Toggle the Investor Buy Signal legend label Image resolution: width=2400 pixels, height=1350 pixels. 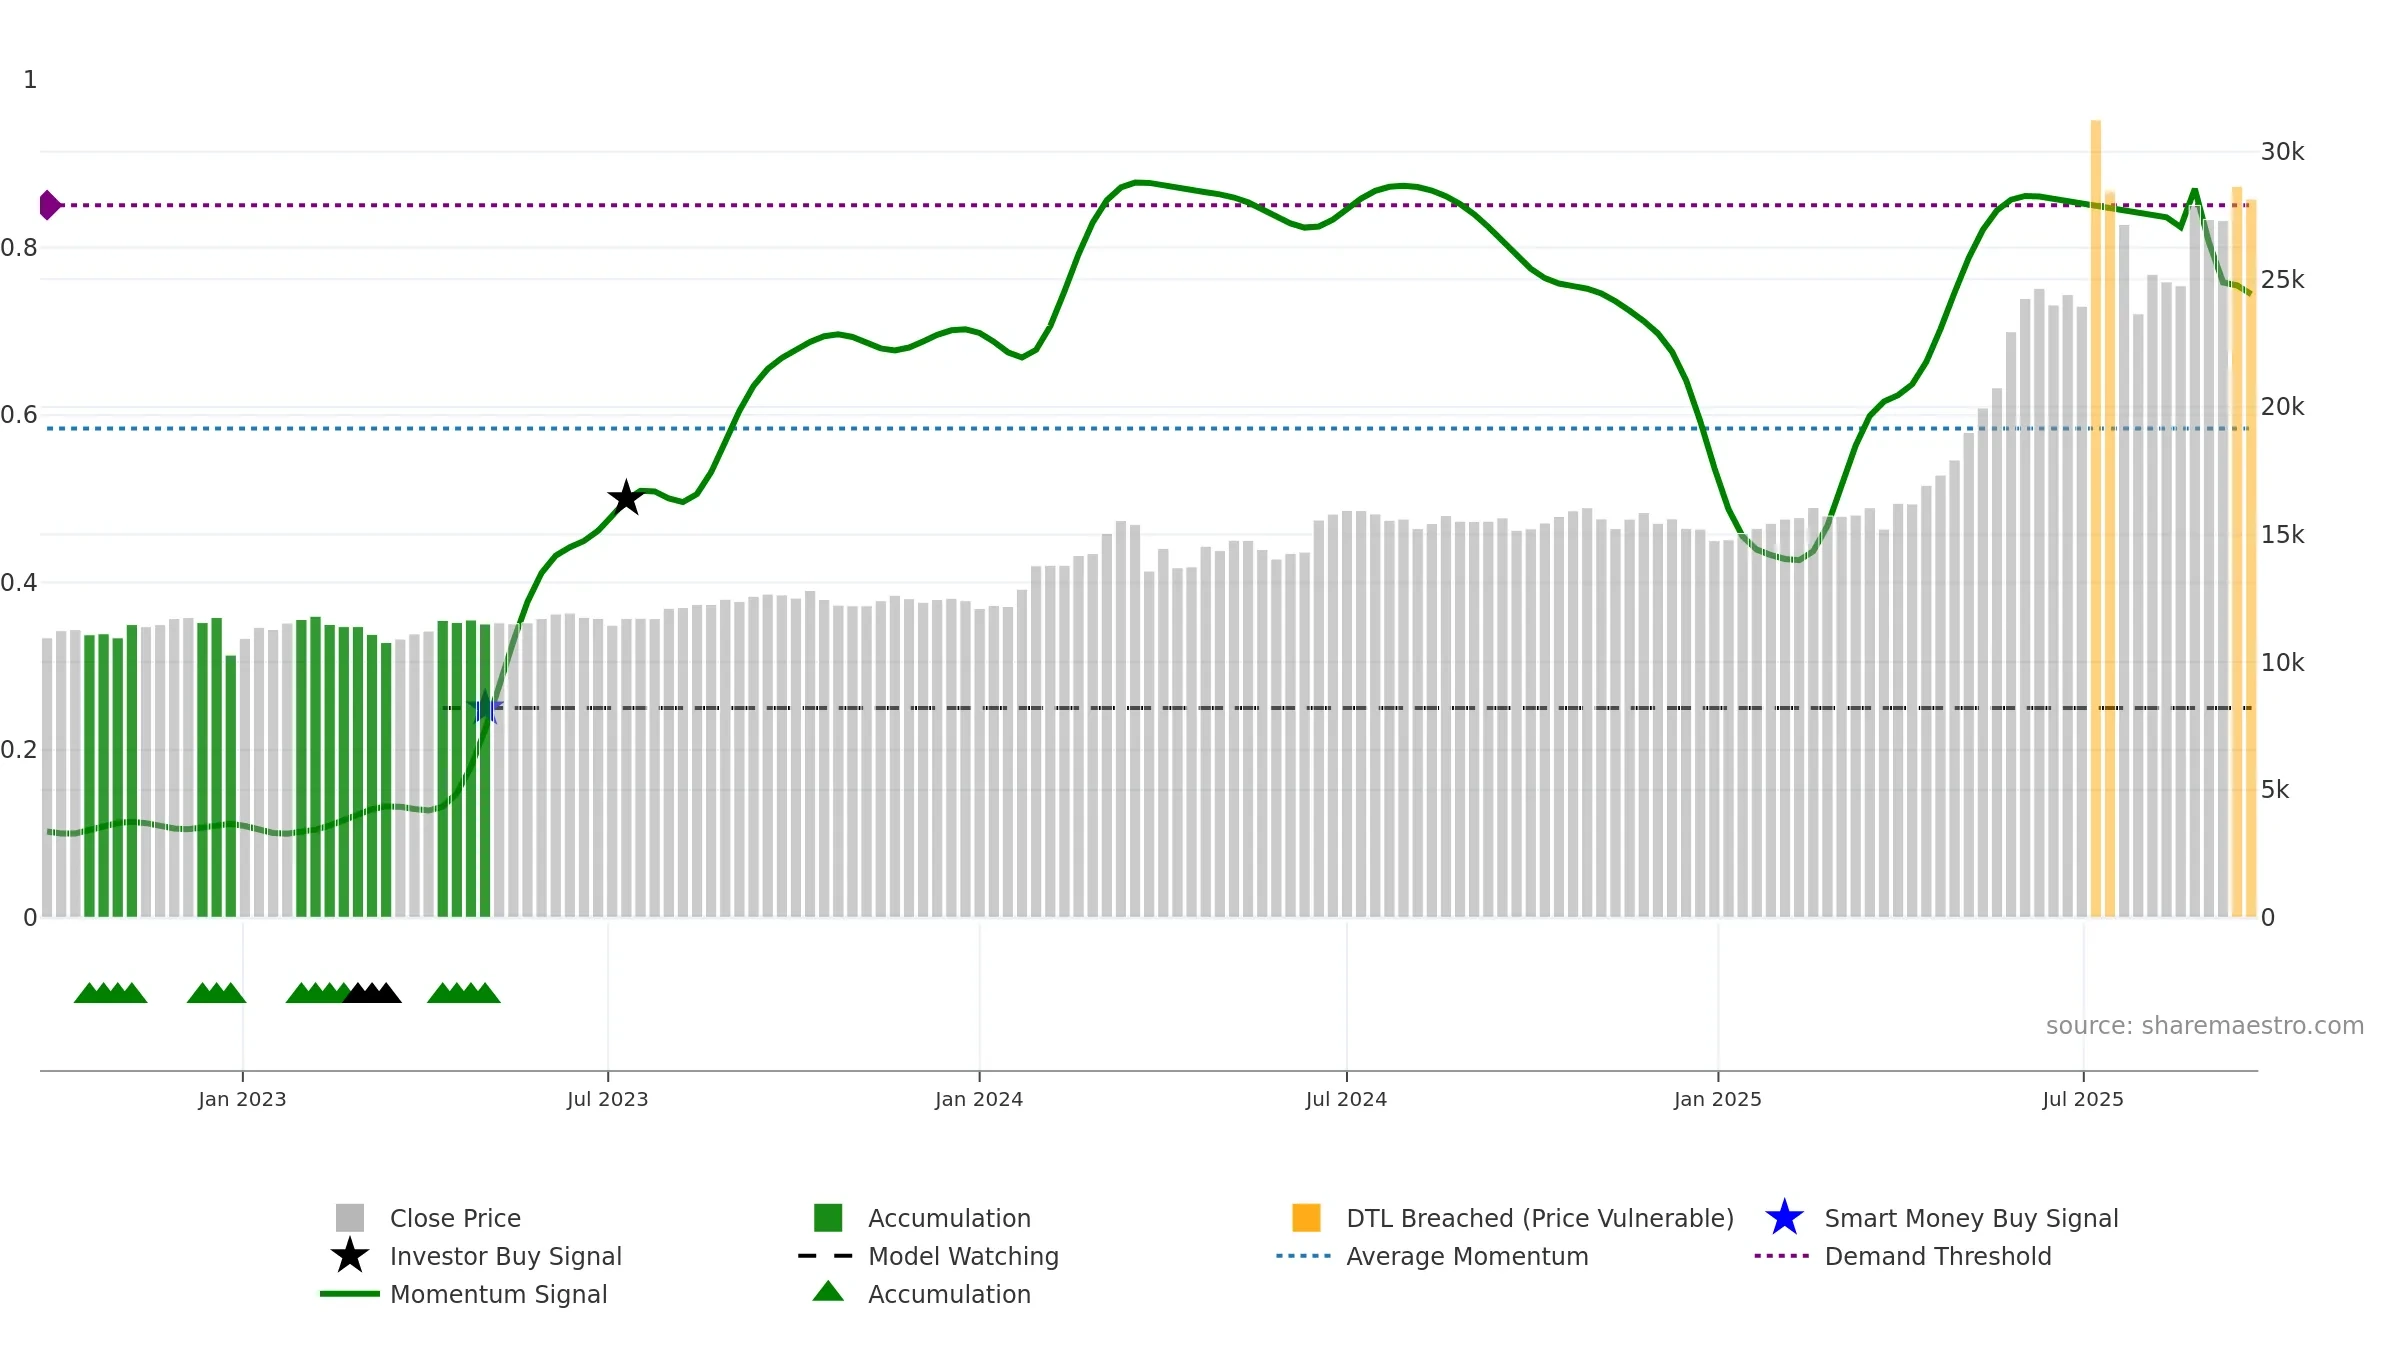tap(506, 1256)
